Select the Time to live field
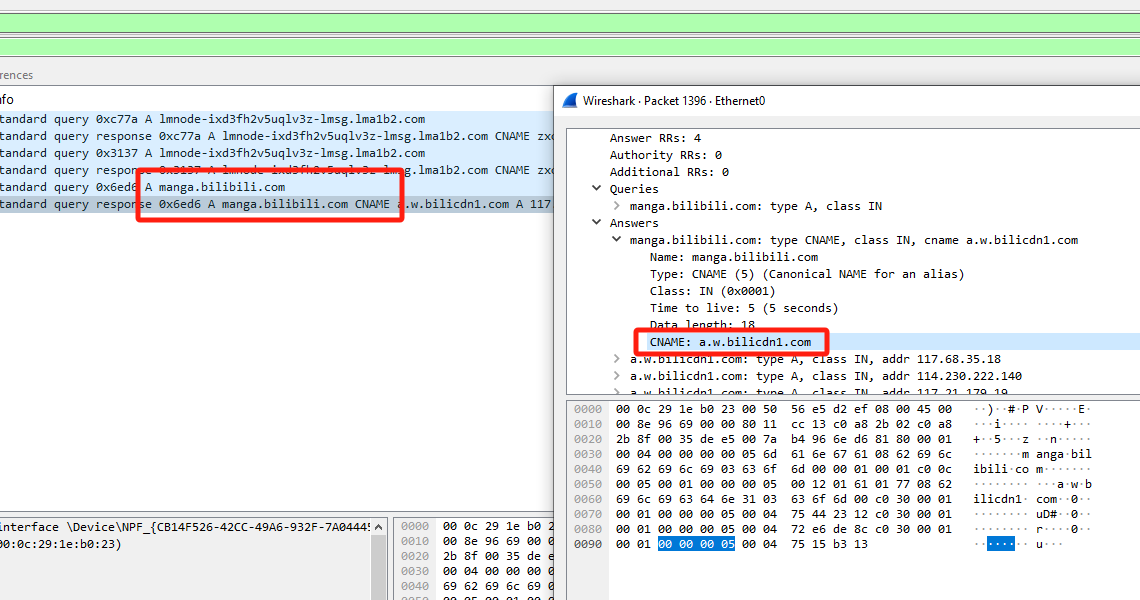The height and width of the screenshot is (600, 1140). 743,308
